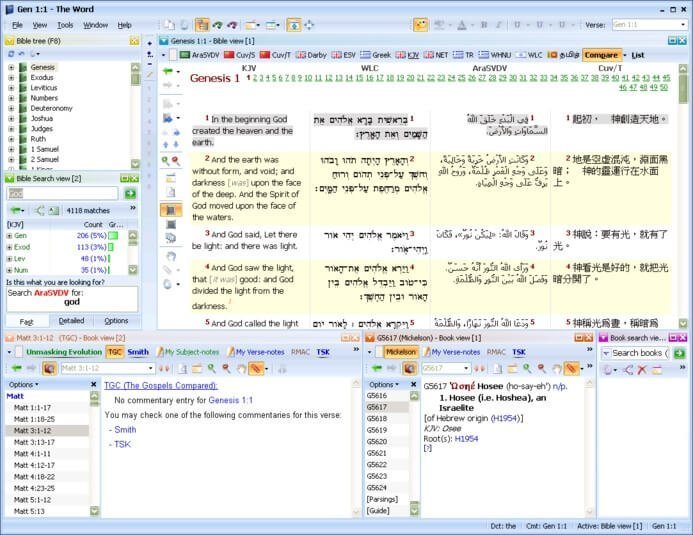The height and width of the screenshot is (535, 693).
Task: Click green back arrow in Matt 3:1-12 book view
Action: tap(17, 368)
